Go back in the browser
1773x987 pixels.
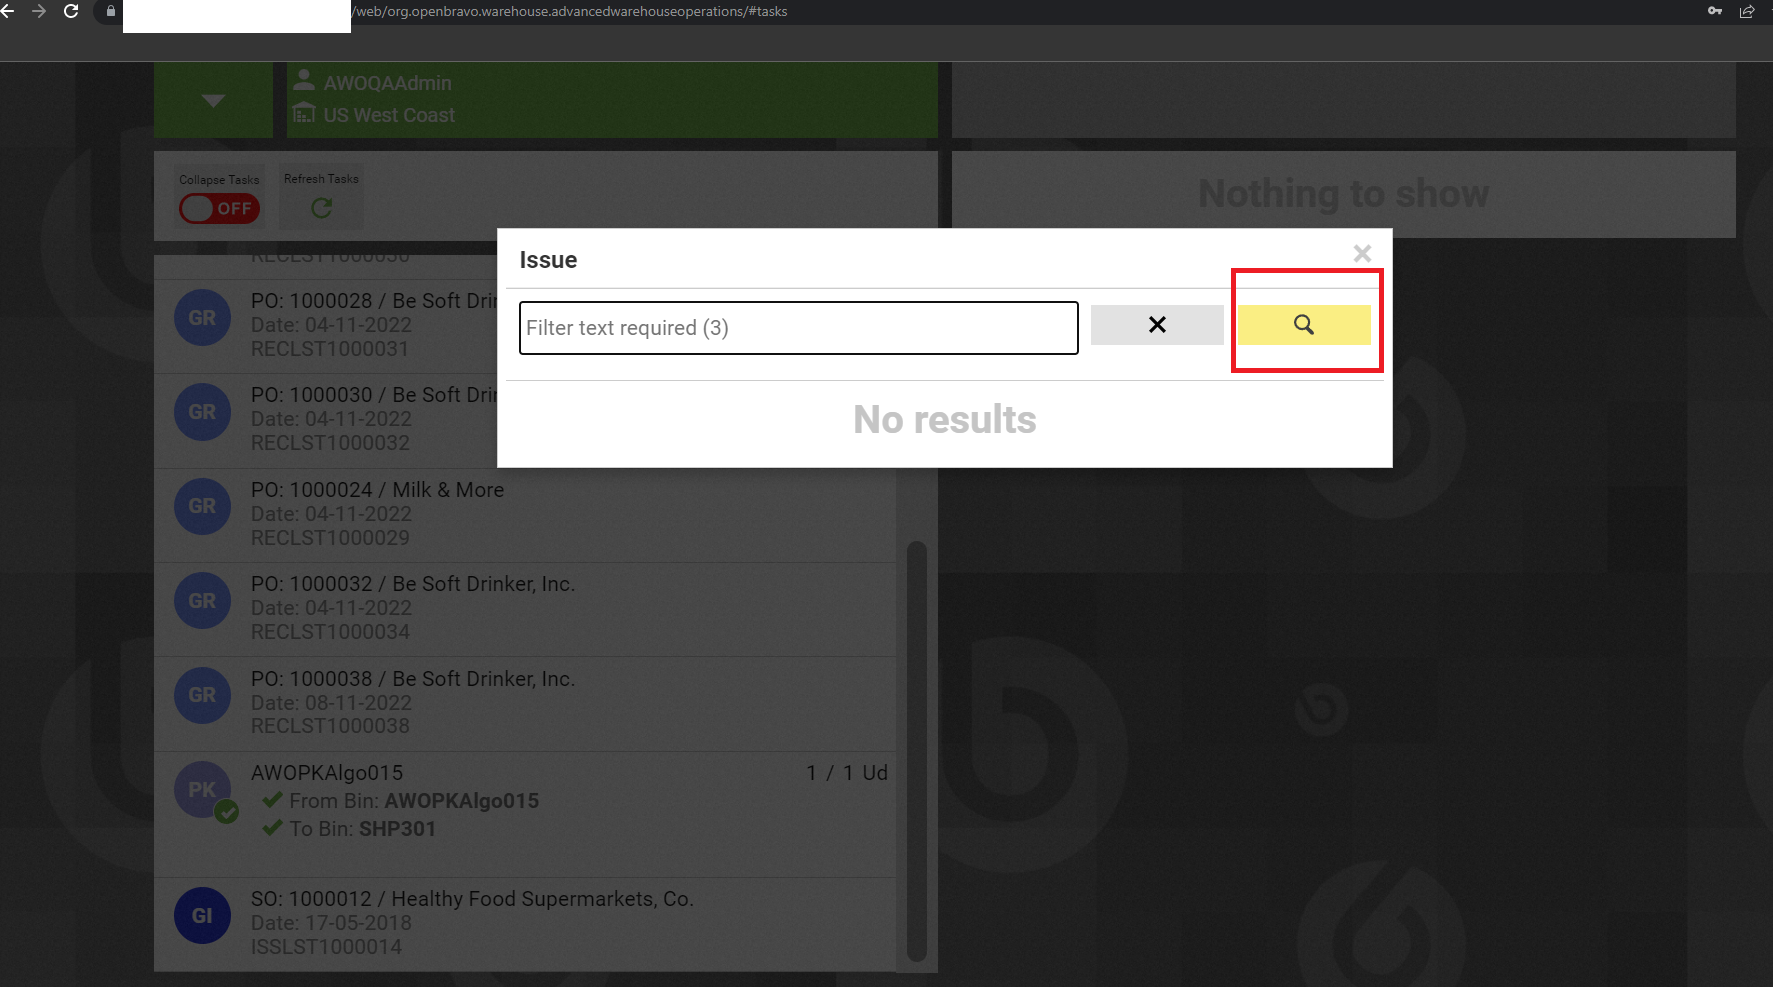(x=8, y=11)
